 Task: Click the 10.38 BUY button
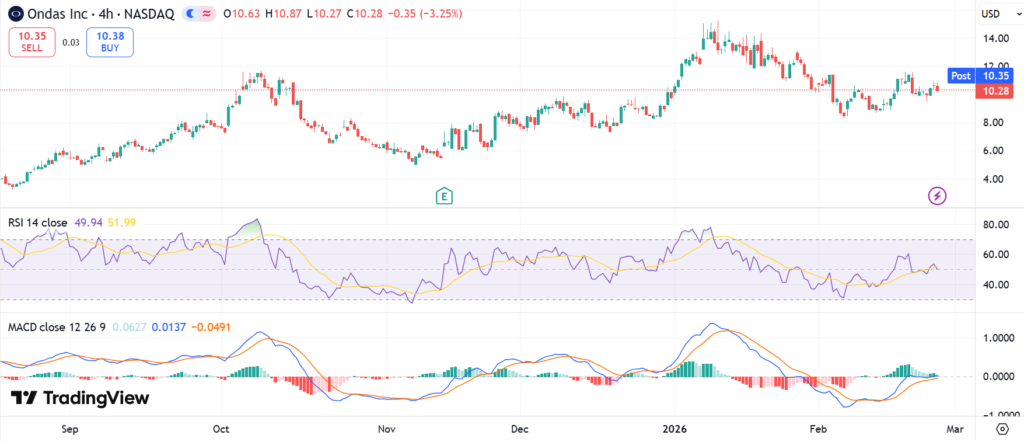point(110,42)
